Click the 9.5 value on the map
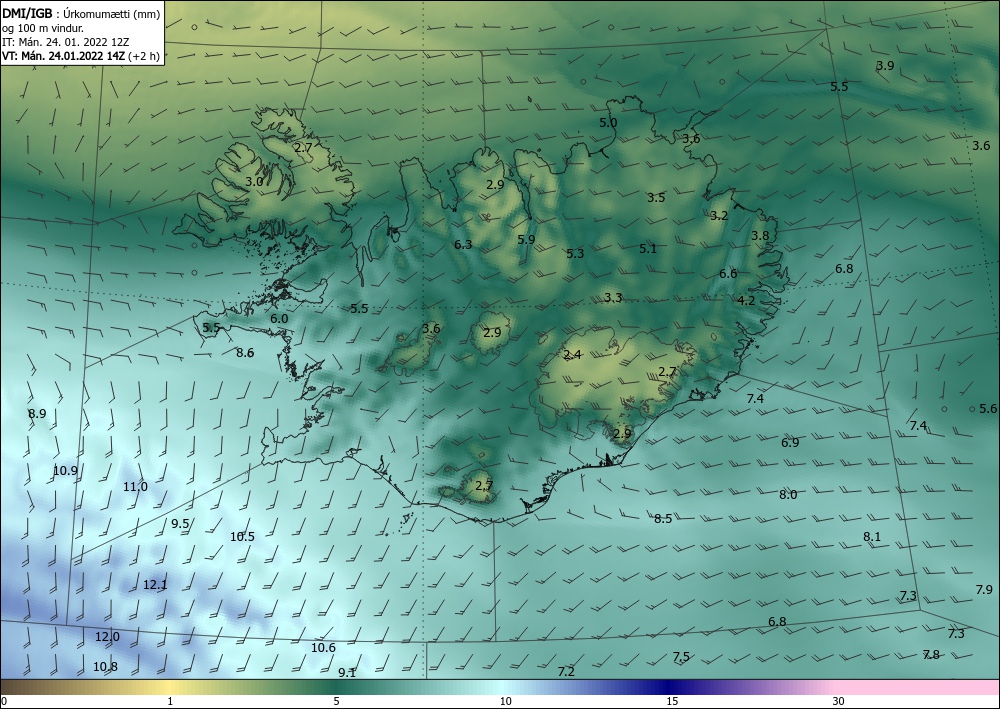1000x709 pixels. (180, 523)
